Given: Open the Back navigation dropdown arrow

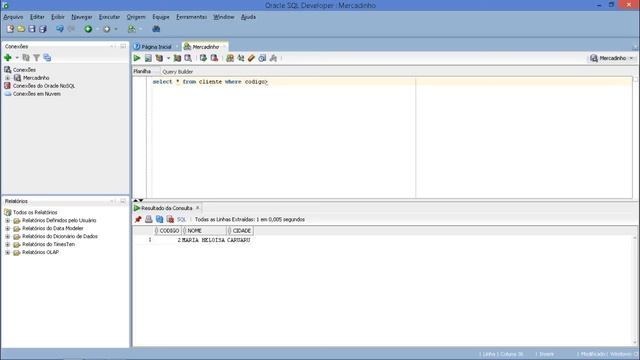Looking at the screenshot, I should coord(97,29).
